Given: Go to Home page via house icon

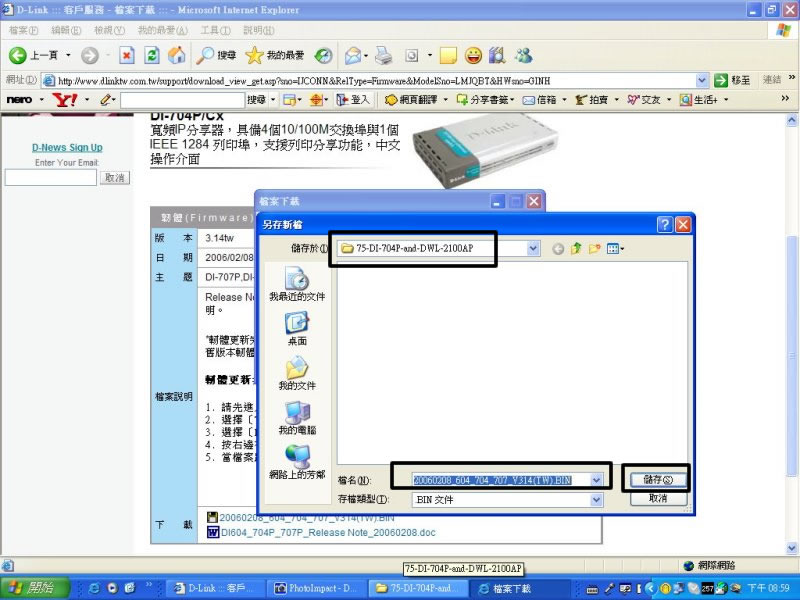Looking at the screenshot, I should pos(177,55).
